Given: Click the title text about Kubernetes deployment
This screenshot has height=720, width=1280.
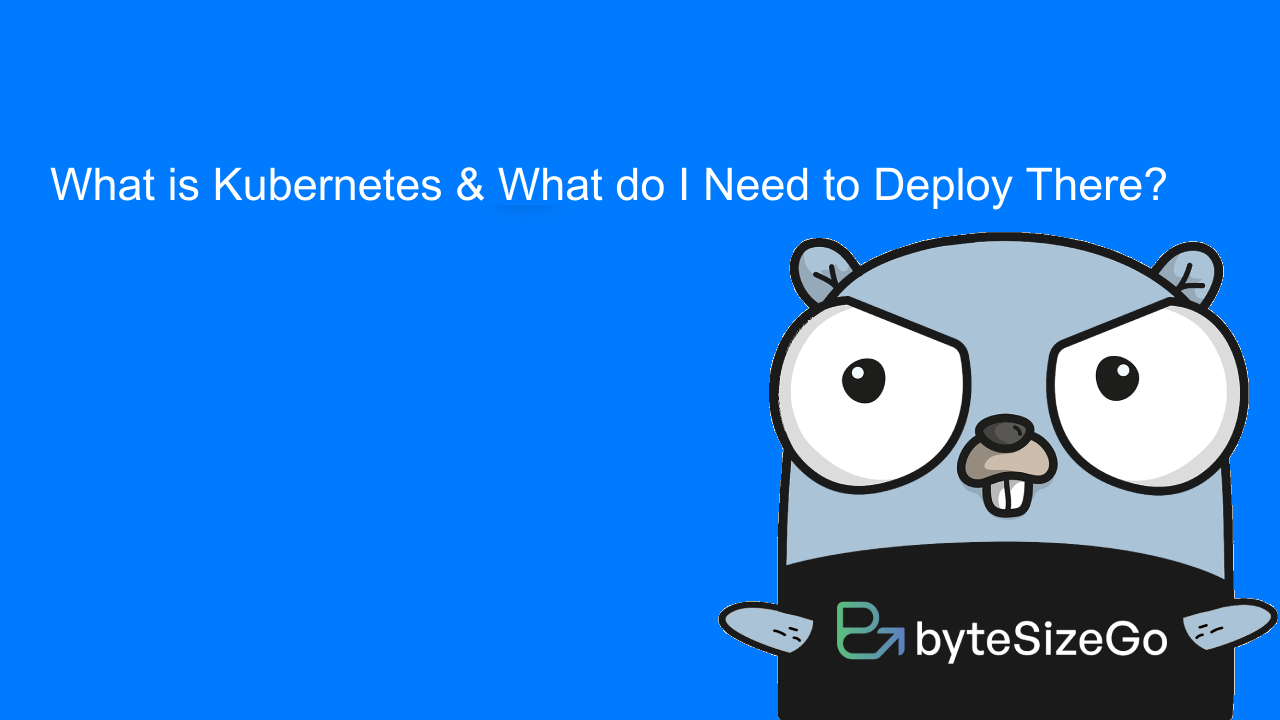Looking at the screenshot, I should pyautogui.click(x=608, y=186).
